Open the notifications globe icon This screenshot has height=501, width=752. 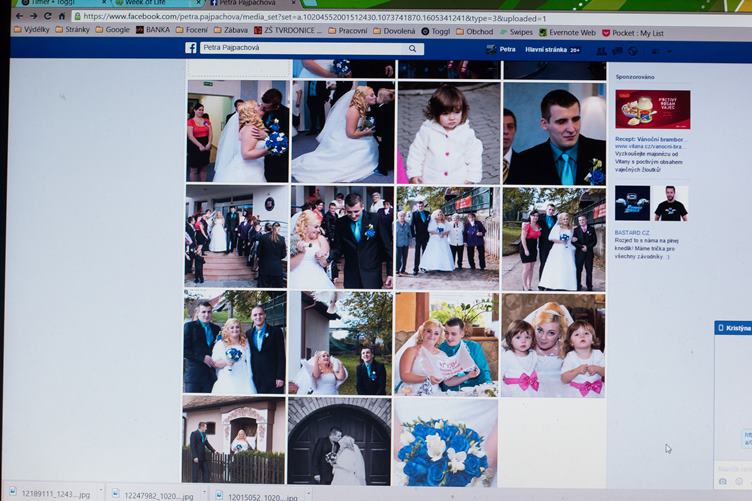coord(633,51)
